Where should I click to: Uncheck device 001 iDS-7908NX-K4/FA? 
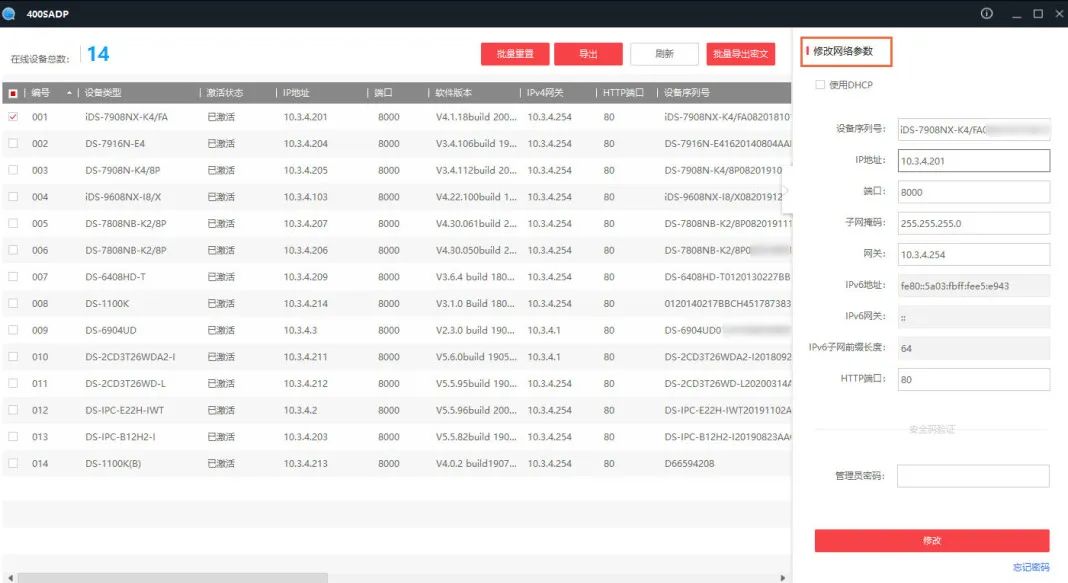click(x=13, y=117)
